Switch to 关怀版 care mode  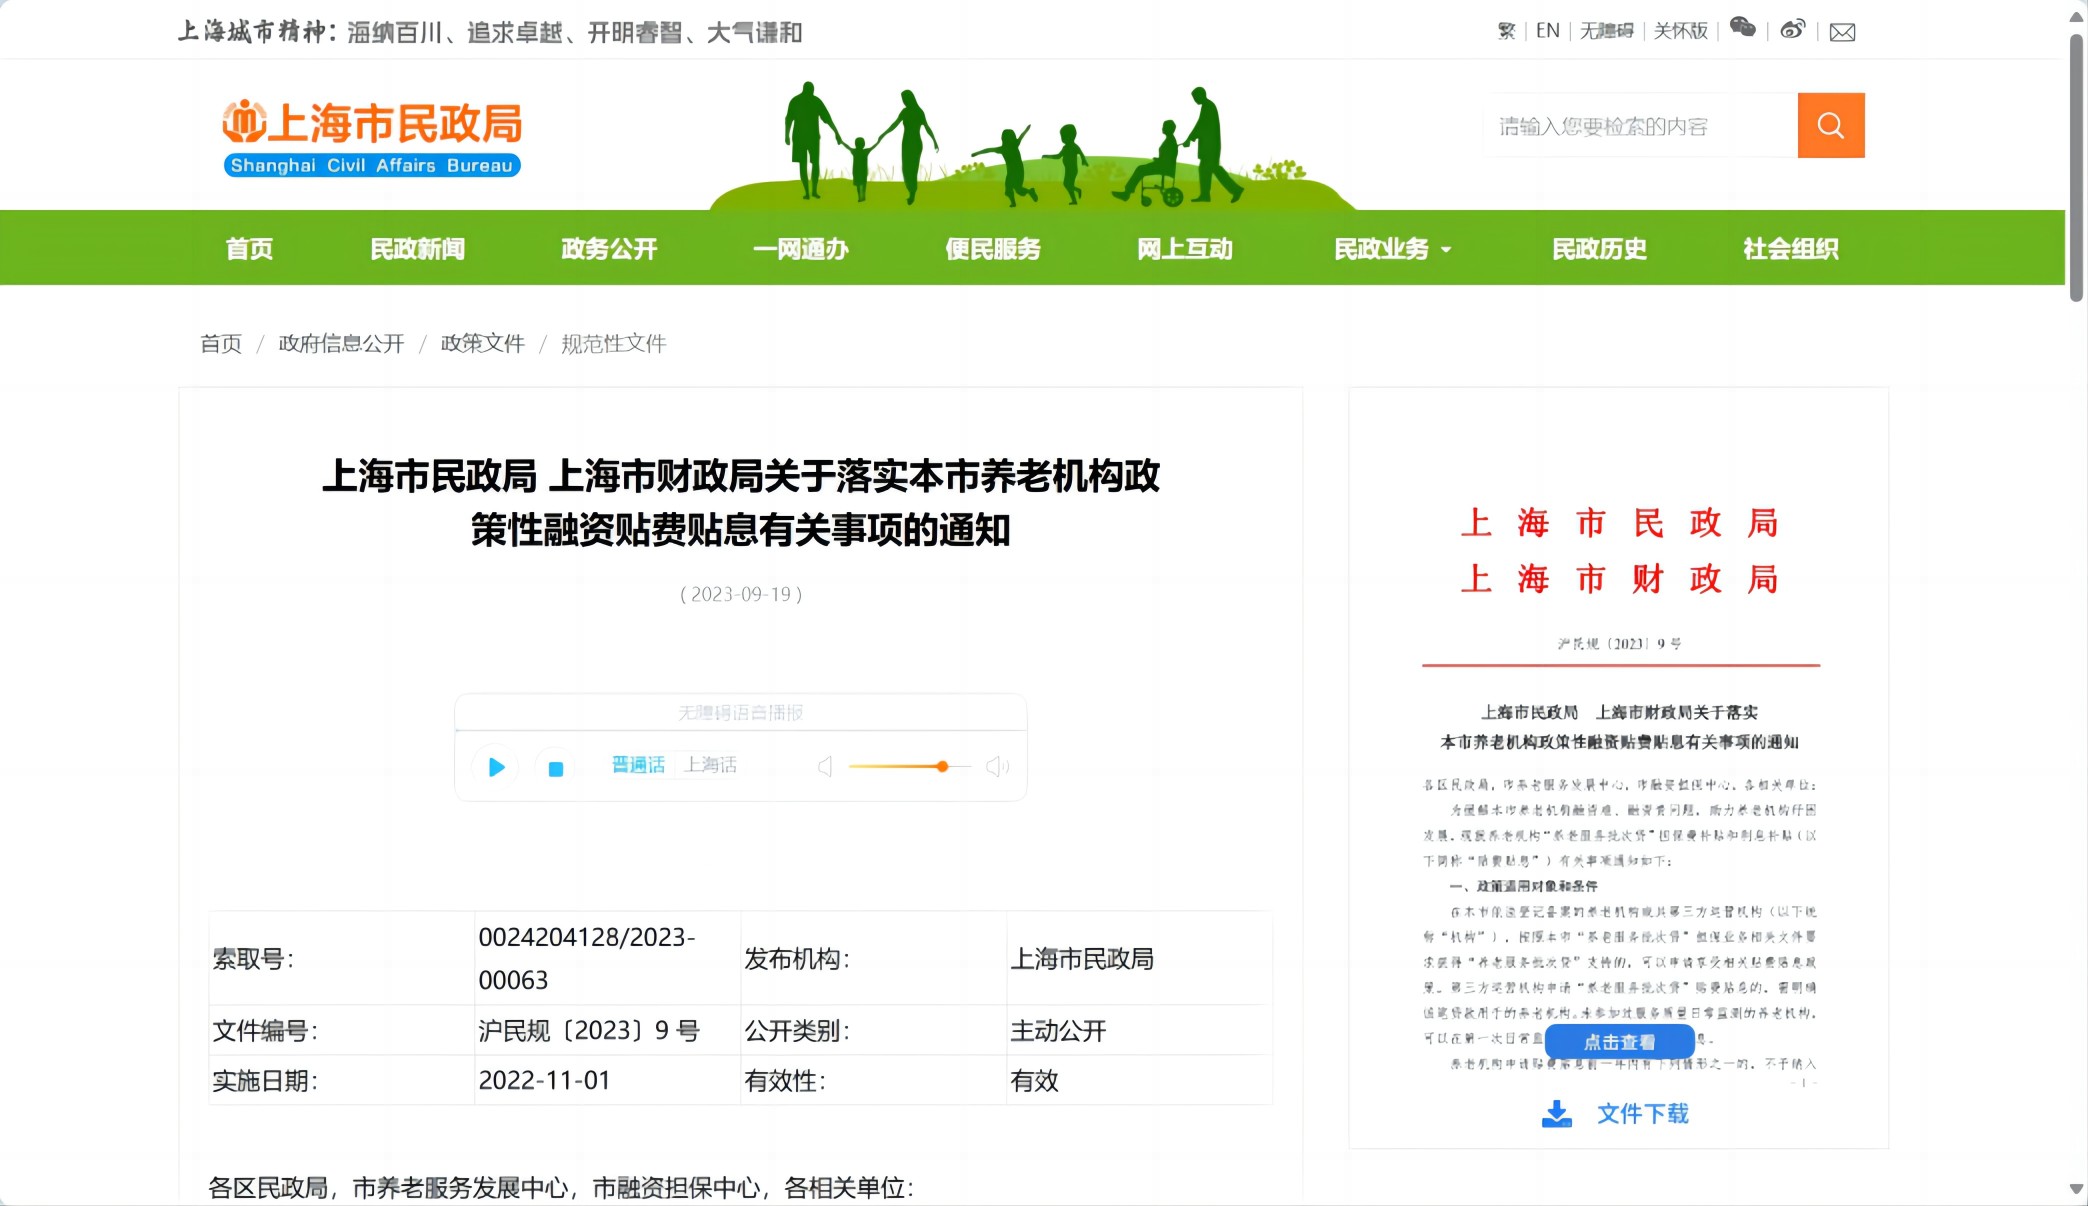pyautogui.click(x=1680, y=31)
